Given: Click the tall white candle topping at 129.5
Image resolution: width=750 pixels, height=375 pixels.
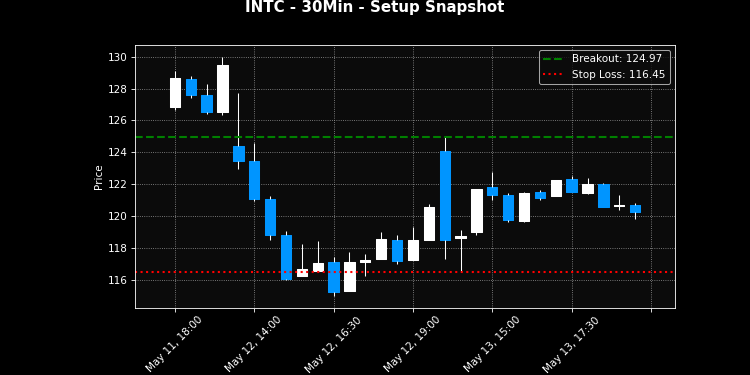Looking at the screenshot, I should [223, 89].
